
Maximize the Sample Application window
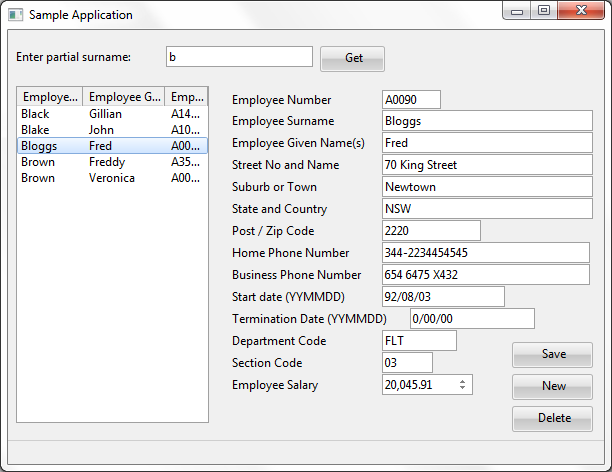point(544,11)
